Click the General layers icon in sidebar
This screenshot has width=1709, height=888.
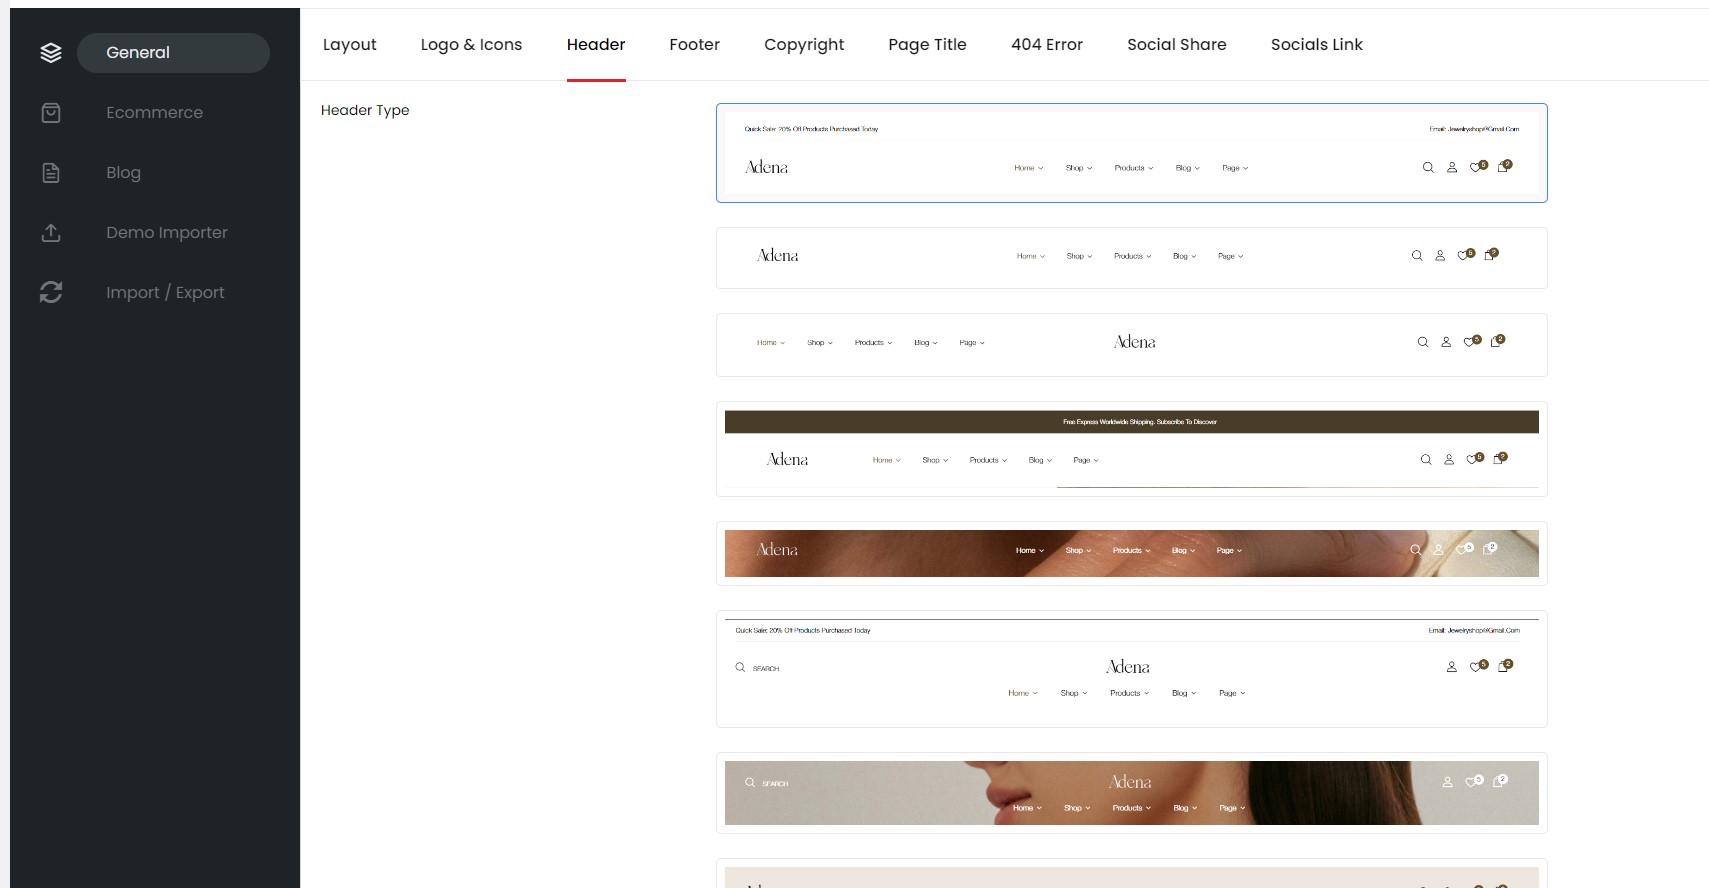tap(51, 53)
